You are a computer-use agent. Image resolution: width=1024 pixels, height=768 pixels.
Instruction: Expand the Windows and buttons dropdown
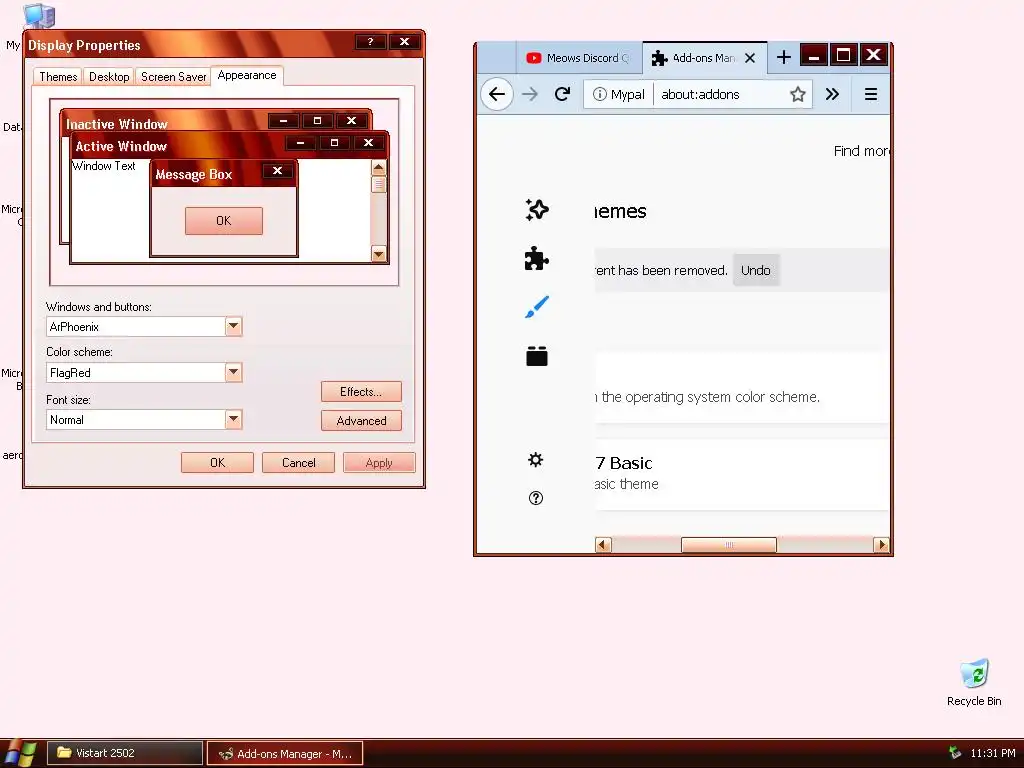(x=233, y=326)
